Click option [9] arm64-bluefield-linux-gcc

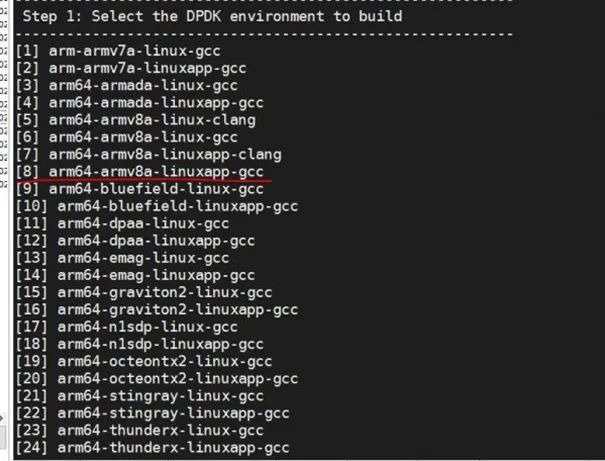coord(143,188)
